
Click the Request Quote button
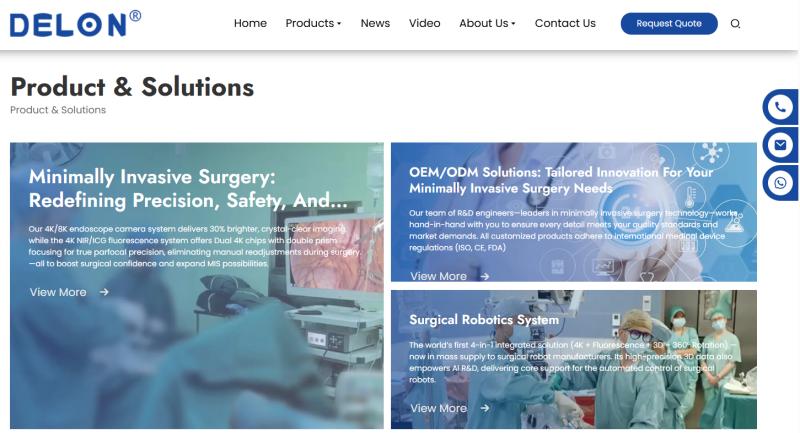pyautogui.click(x=669, y=23)
